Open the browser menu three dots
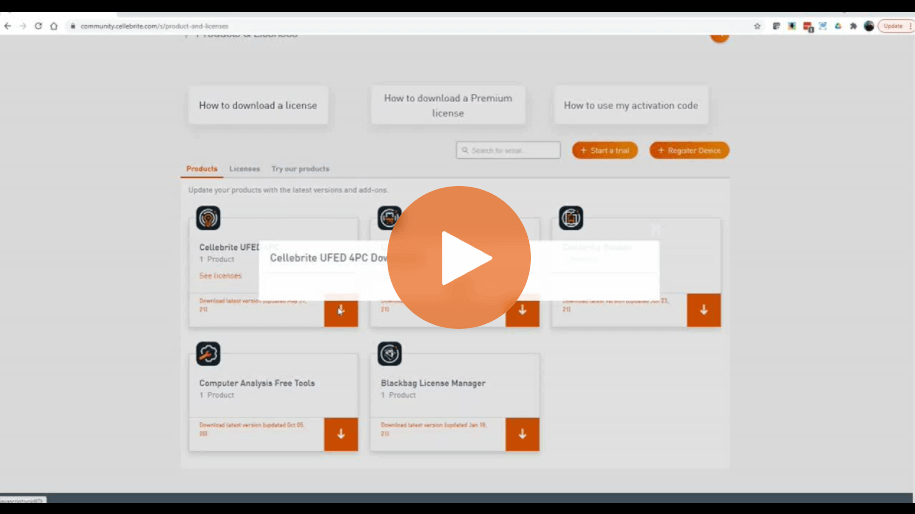This screenshot has height=514, width=915. [x=910, y=26]
